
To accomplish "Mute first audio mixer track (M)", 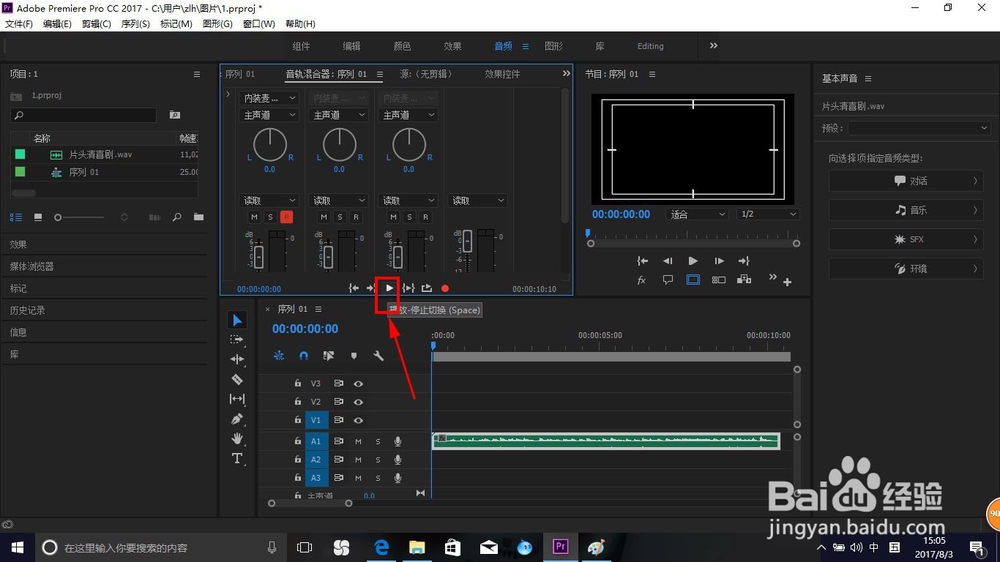I will tap(254, 217).
